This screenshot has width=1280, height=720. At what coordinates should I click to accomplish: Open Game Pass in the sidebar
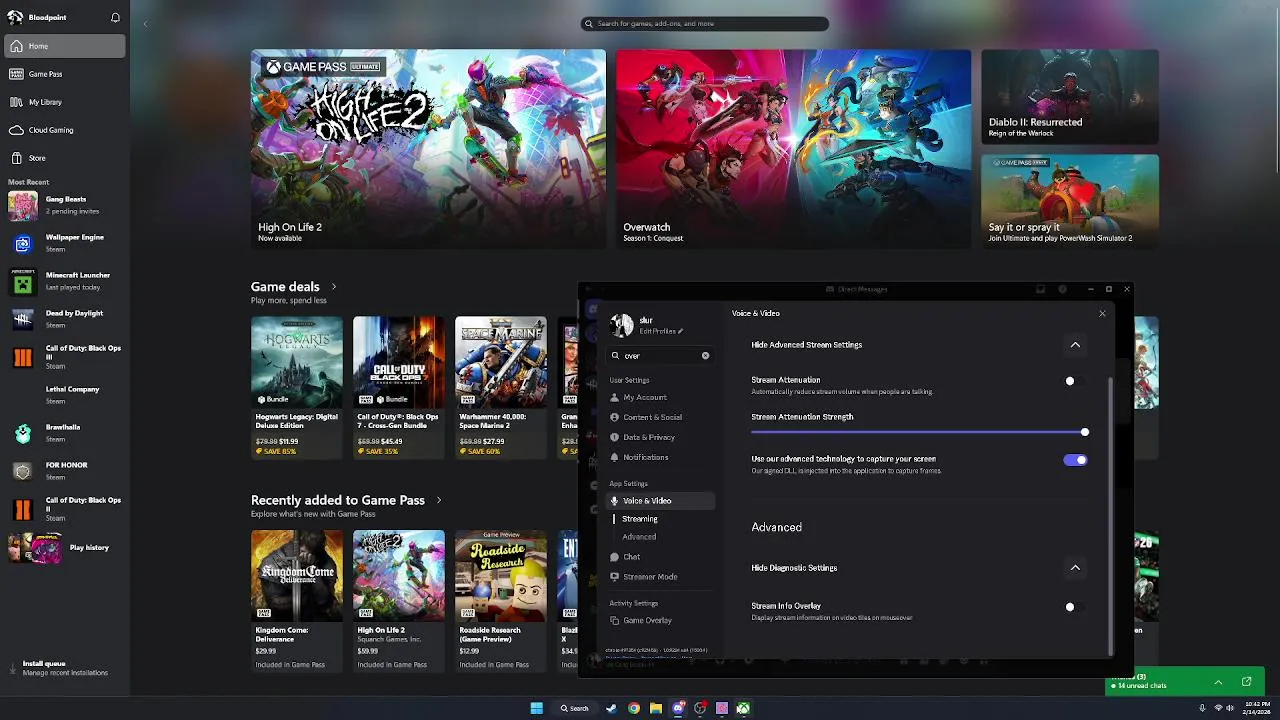[x=65, y=74]
